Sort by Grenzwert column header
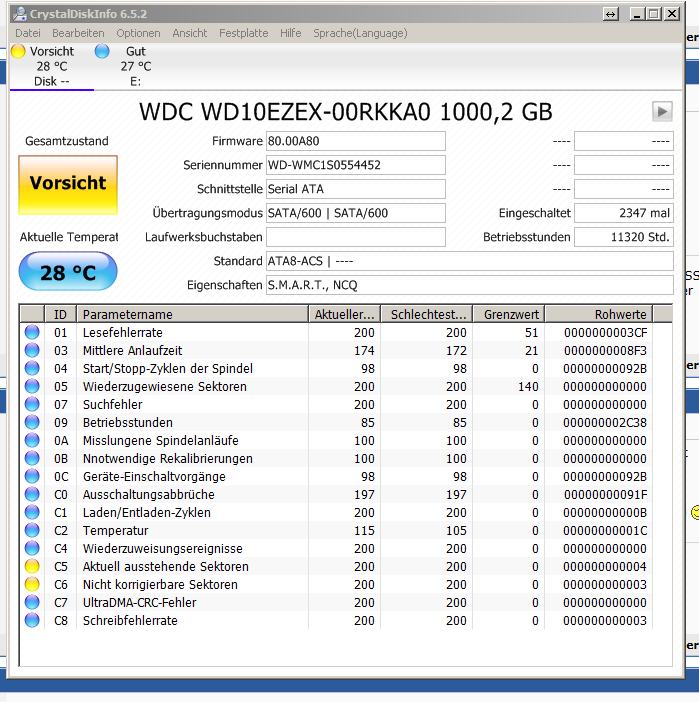699x702 pixels. tap(509, 314)
